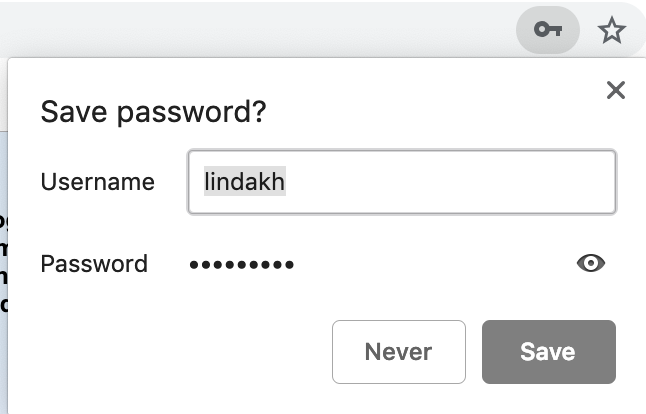Click the webpage text behind the popup
The width and height of the screenshot is (646, 414).
(3, 260)
